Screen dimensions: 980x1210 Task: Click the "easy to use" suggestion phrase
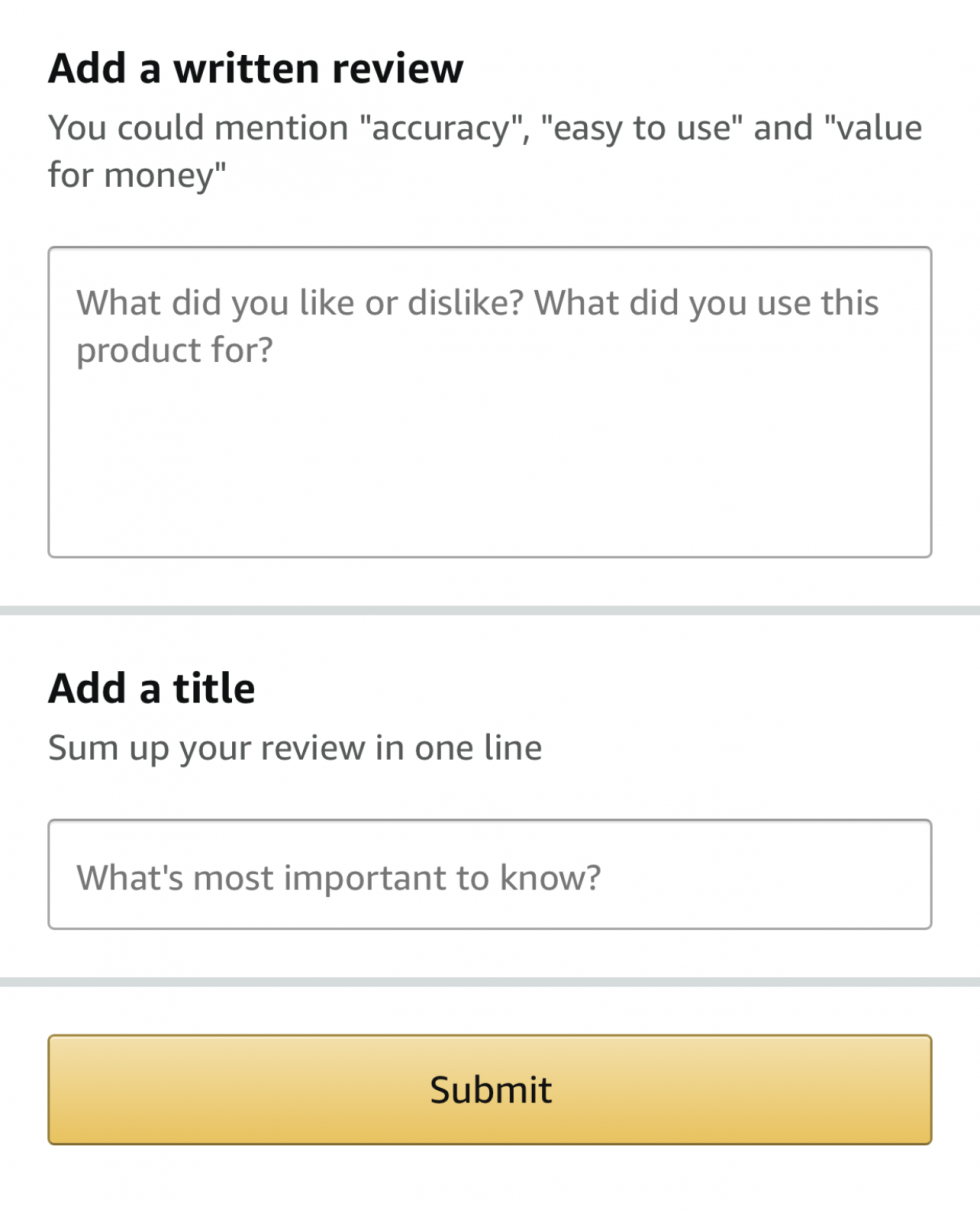click(640, 129)
